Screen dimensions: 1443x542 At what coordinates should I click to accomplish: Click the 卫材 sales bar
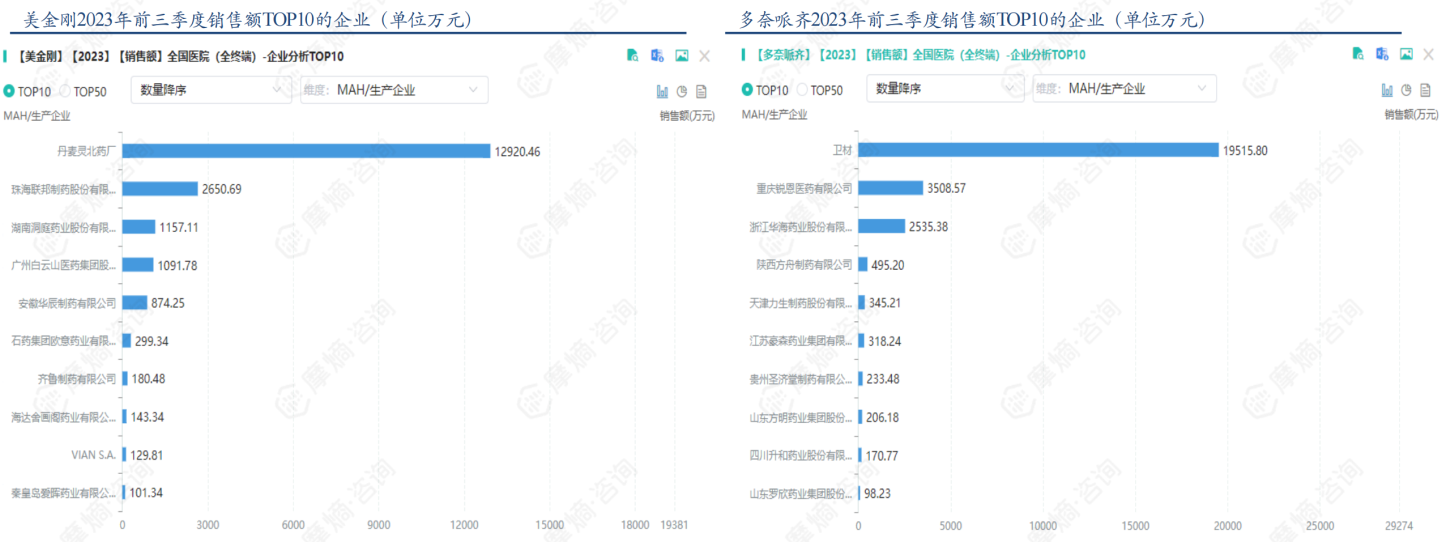(x=1037, y=150)
